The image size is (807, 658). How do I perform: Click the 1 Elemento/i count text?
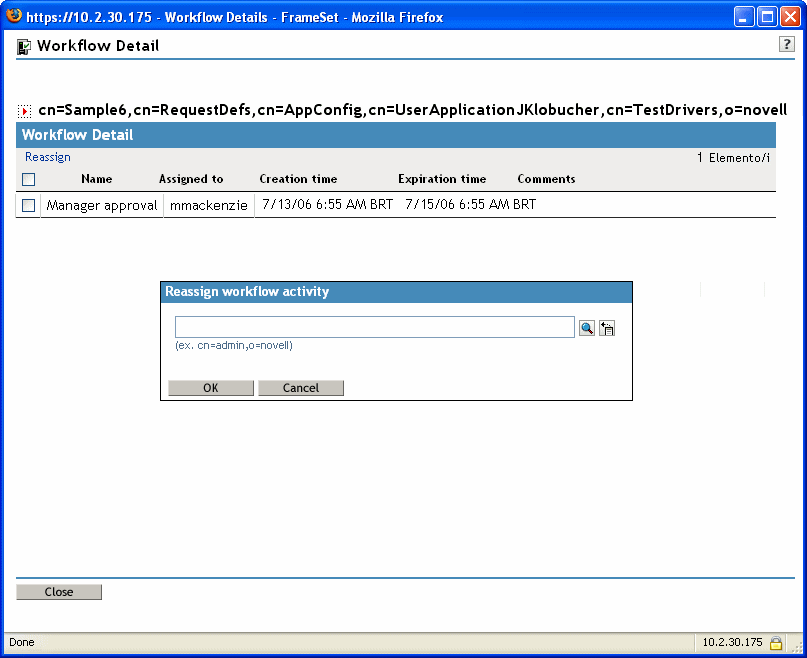tap(733, 158)
